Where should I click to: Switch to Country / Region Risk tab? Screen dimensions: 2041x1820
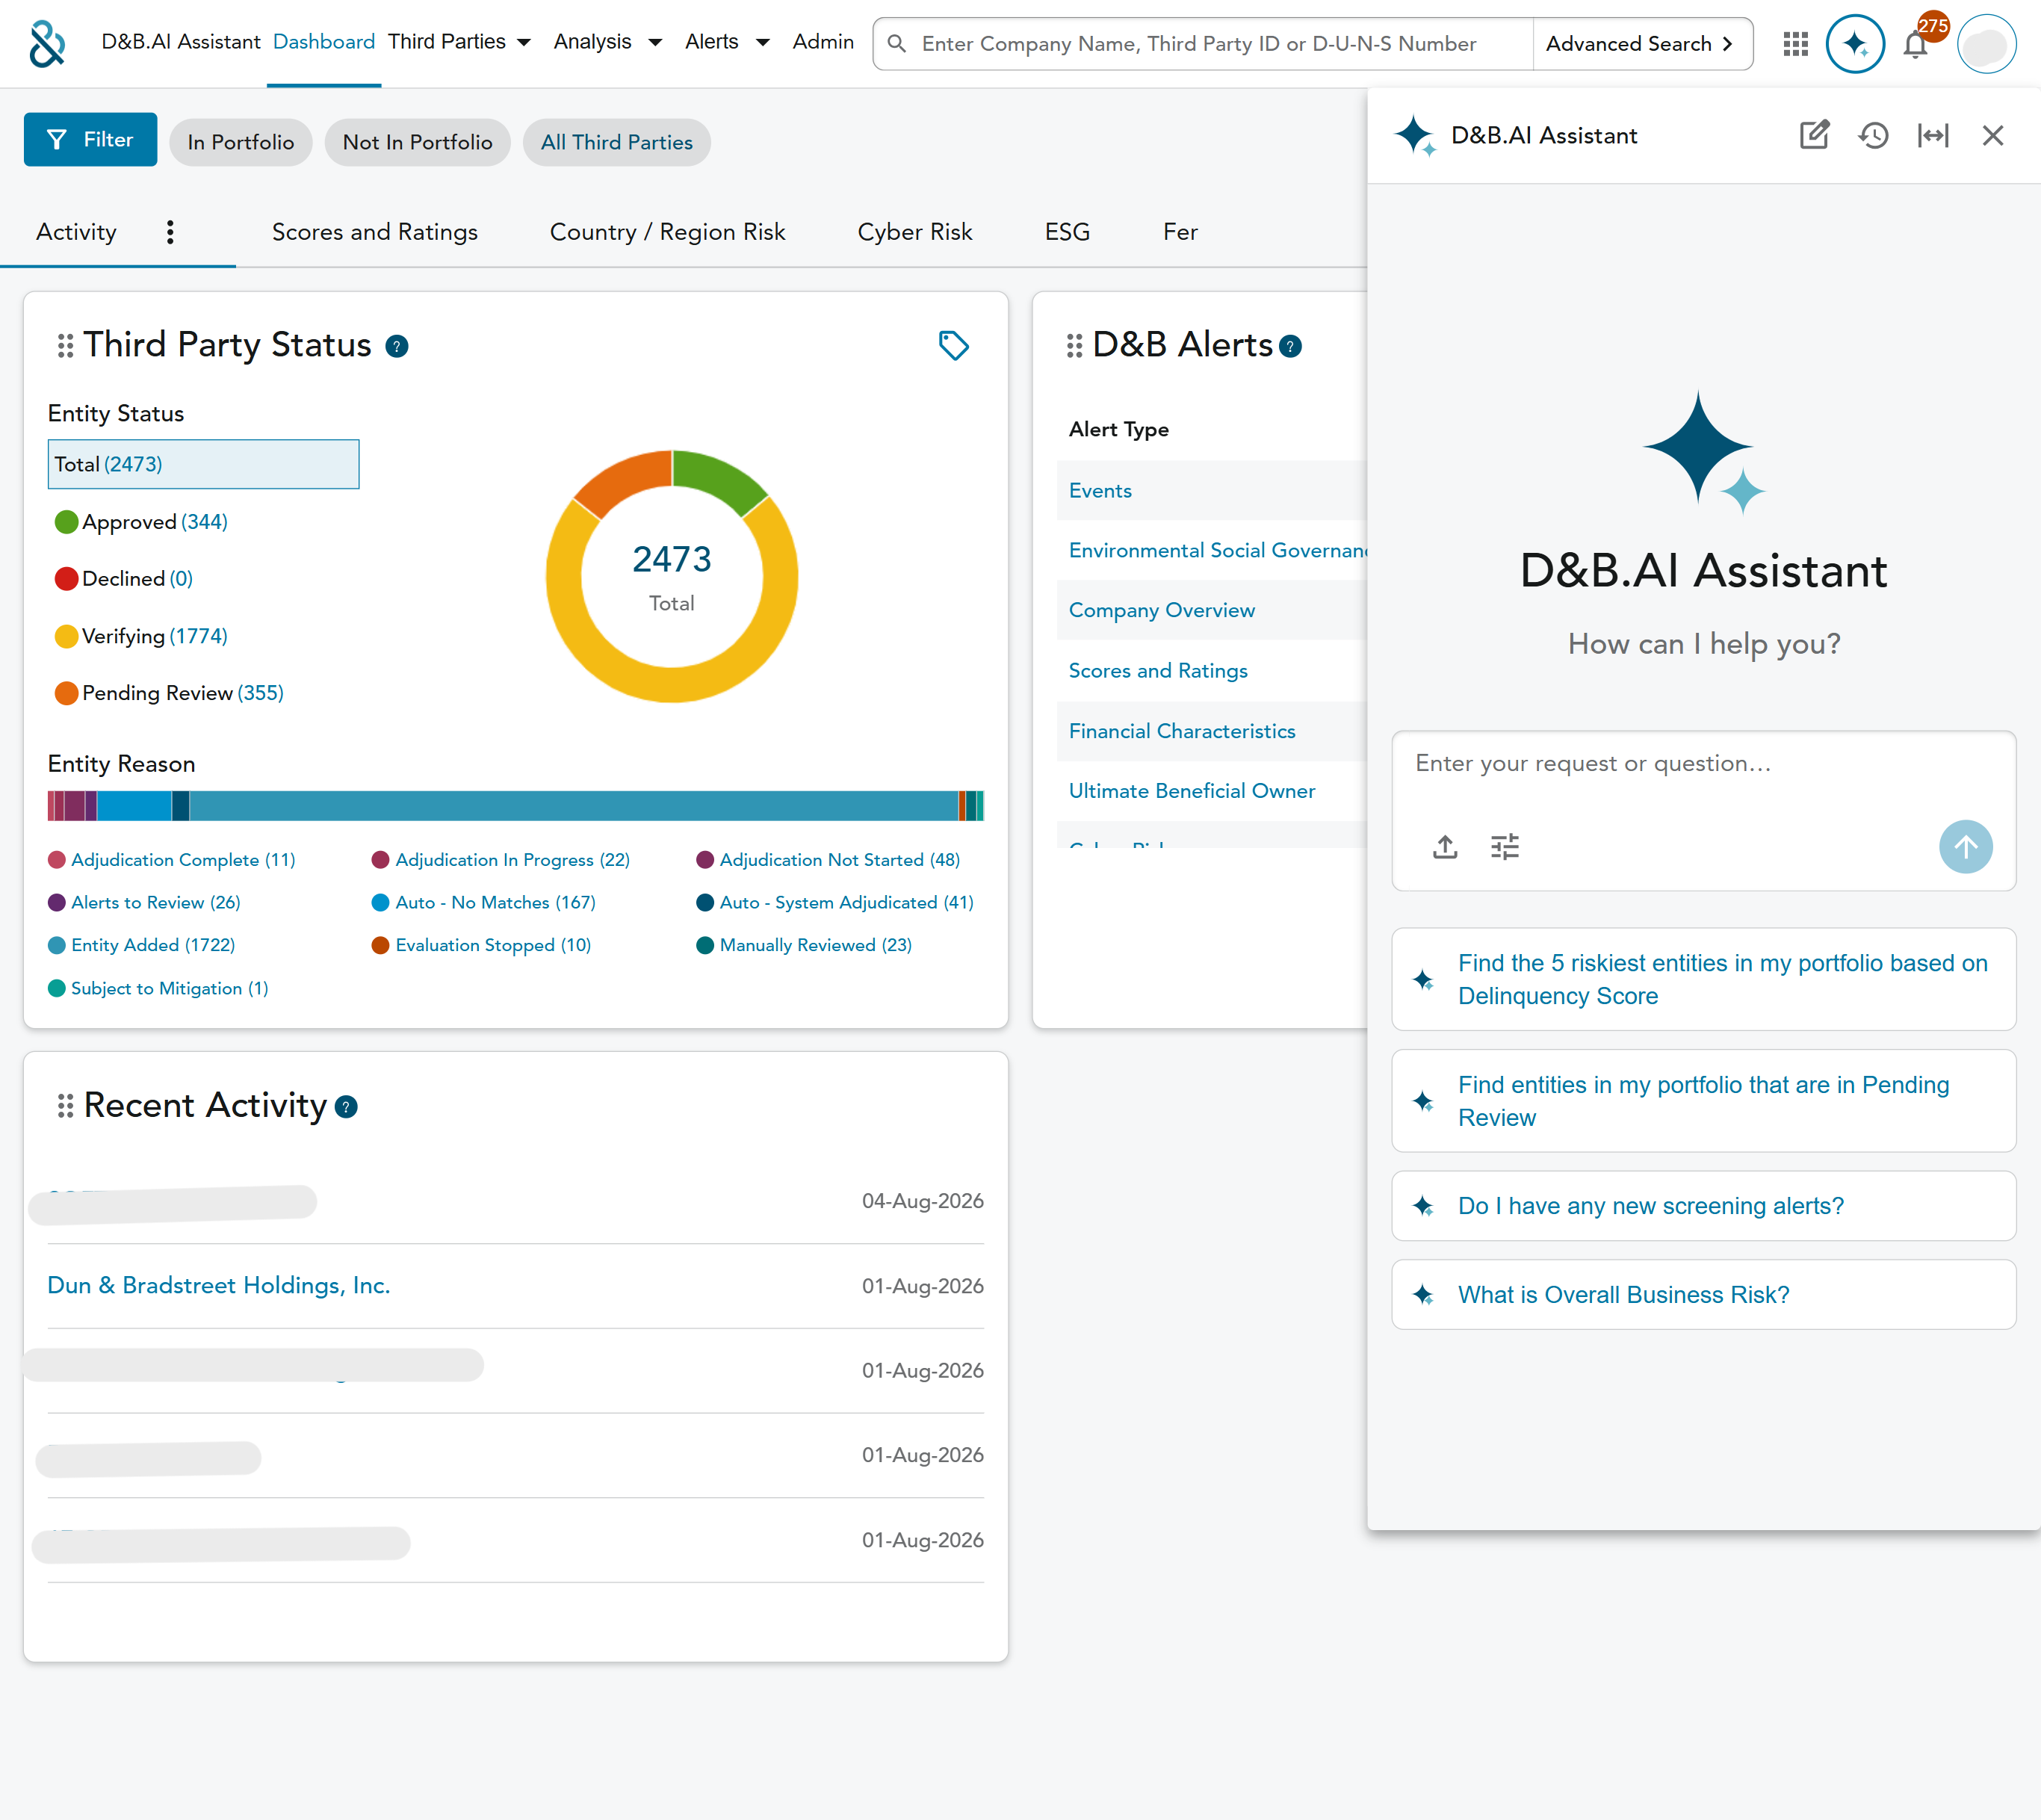click(668, 232)
